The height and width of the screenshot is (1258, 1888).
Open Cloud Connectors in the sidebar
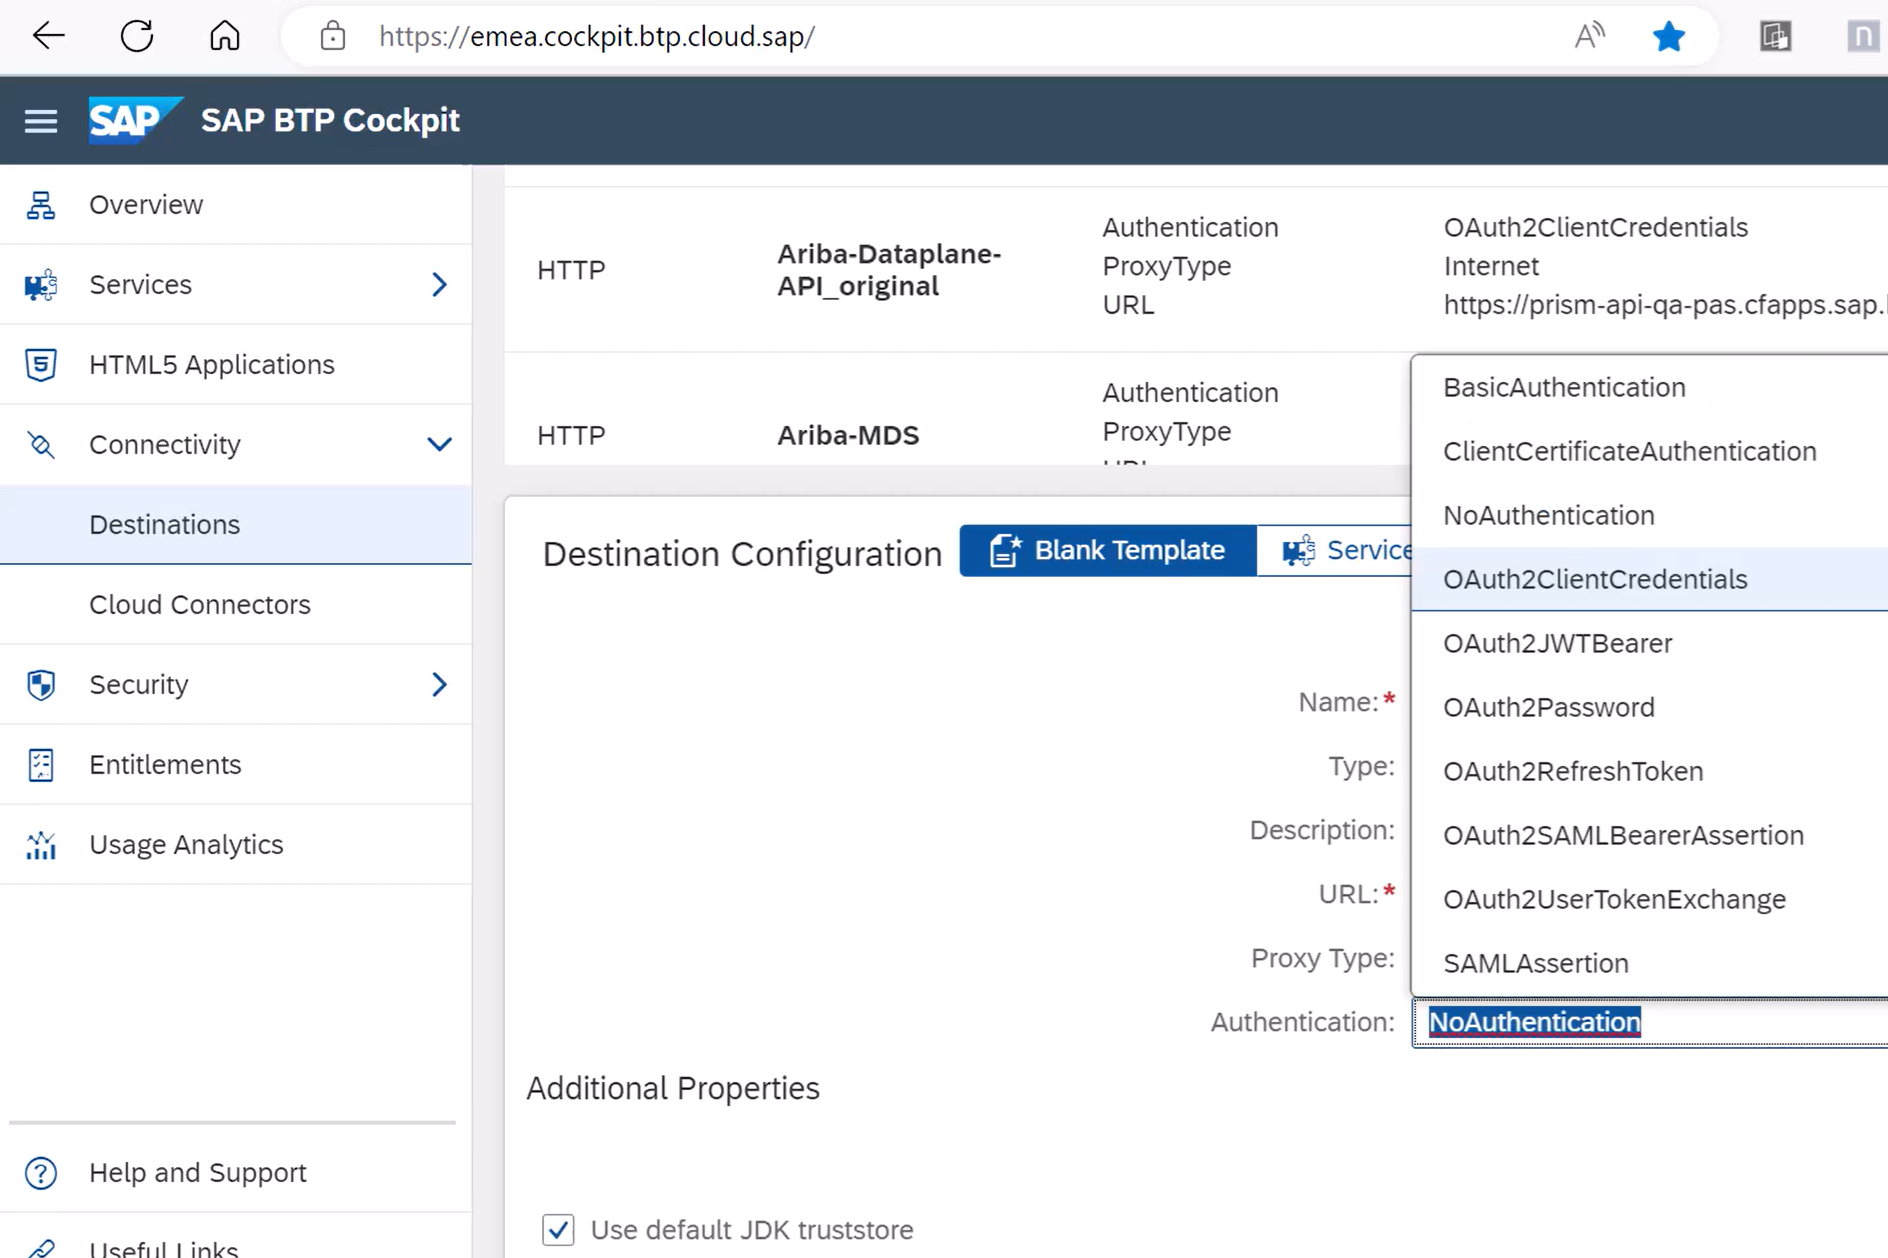(200, 605)
